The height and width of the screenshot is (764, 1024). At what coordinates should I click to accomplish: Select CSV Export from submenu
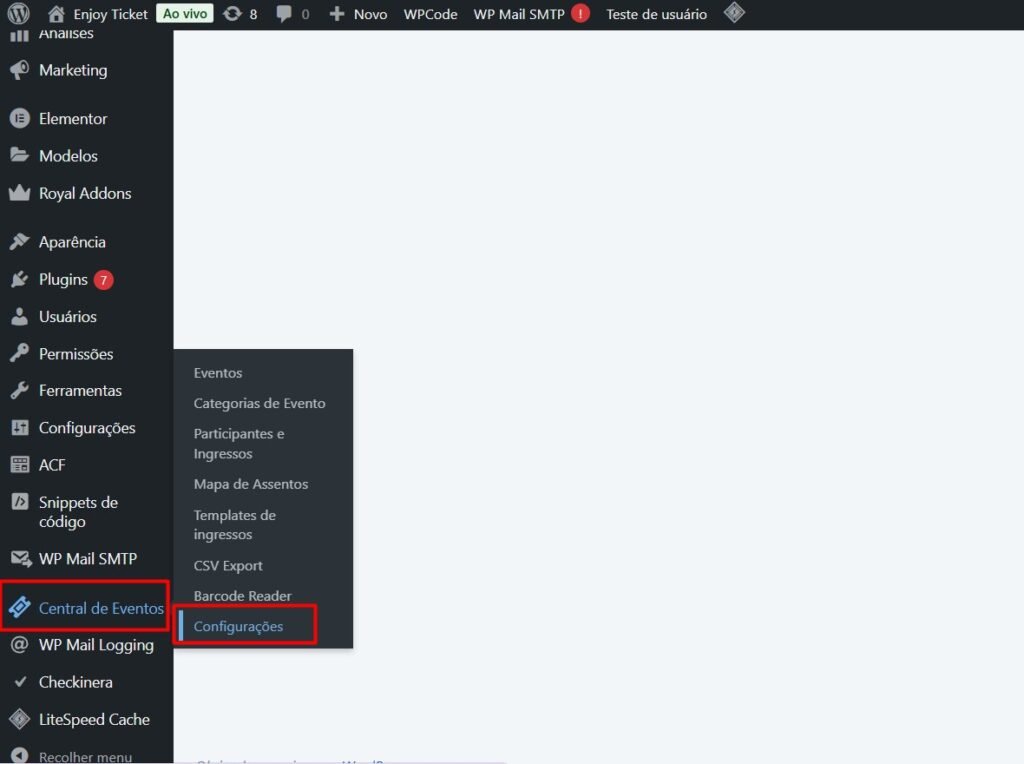[x=228, y=566]
